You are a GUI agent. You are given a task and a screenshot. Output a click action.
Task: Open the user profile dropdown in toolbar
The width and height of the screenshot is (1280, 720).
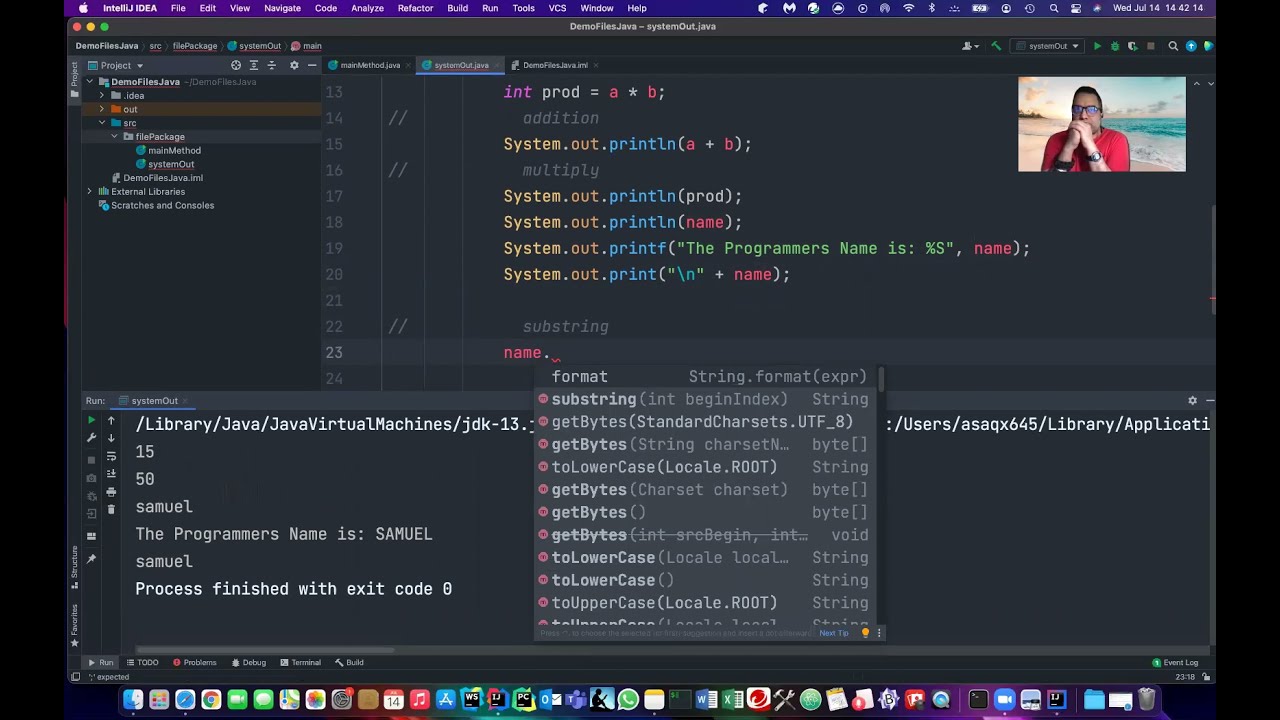[970, 46]
